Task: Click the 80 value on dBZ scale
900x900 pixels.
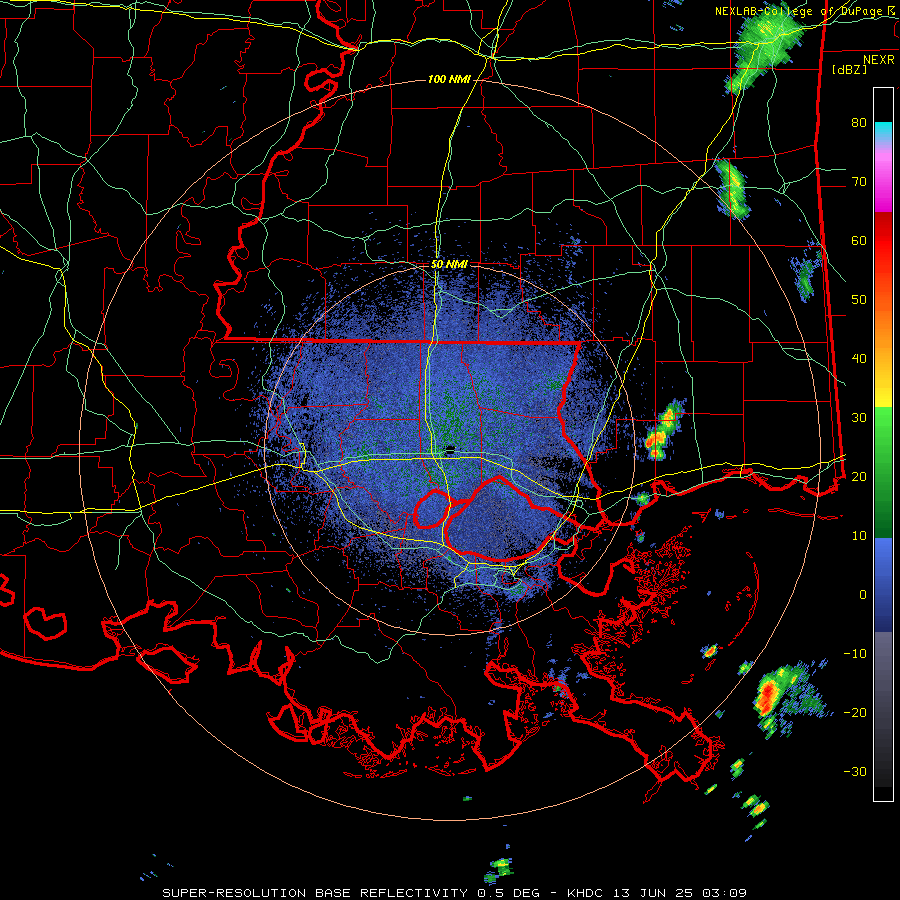Action: [859, 123]
